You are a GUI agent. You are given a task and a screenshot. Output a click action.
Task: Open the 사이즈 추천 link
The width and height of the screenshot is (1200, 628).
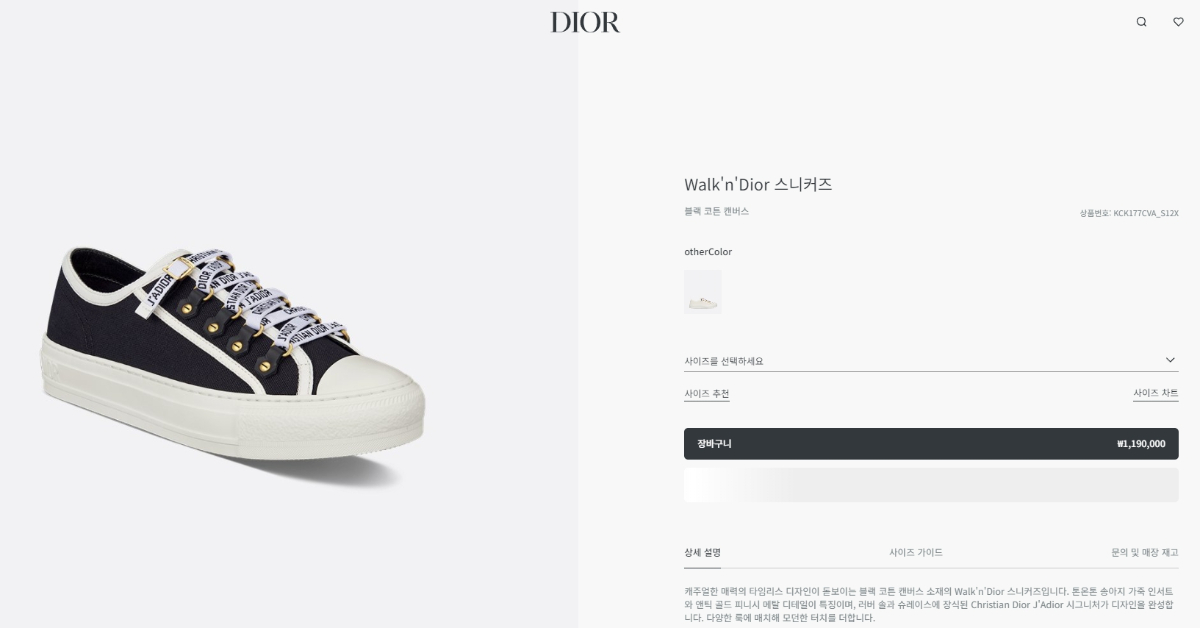pyautogui.click(x=707, y=394)
